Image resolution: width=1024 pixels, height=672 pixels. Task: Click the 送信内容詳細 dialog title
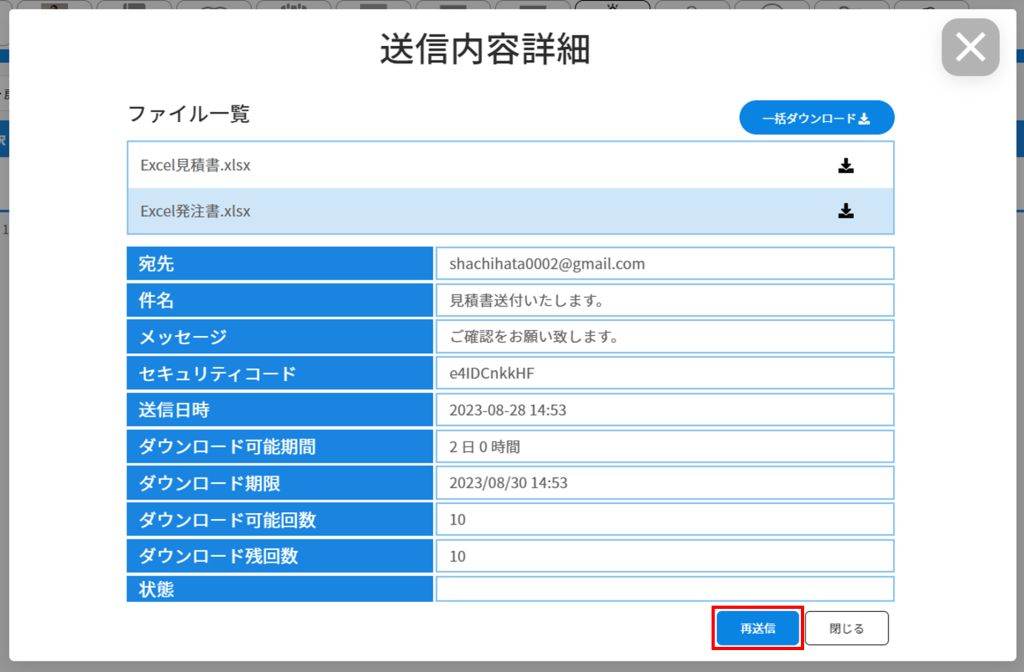coord(484,49)
